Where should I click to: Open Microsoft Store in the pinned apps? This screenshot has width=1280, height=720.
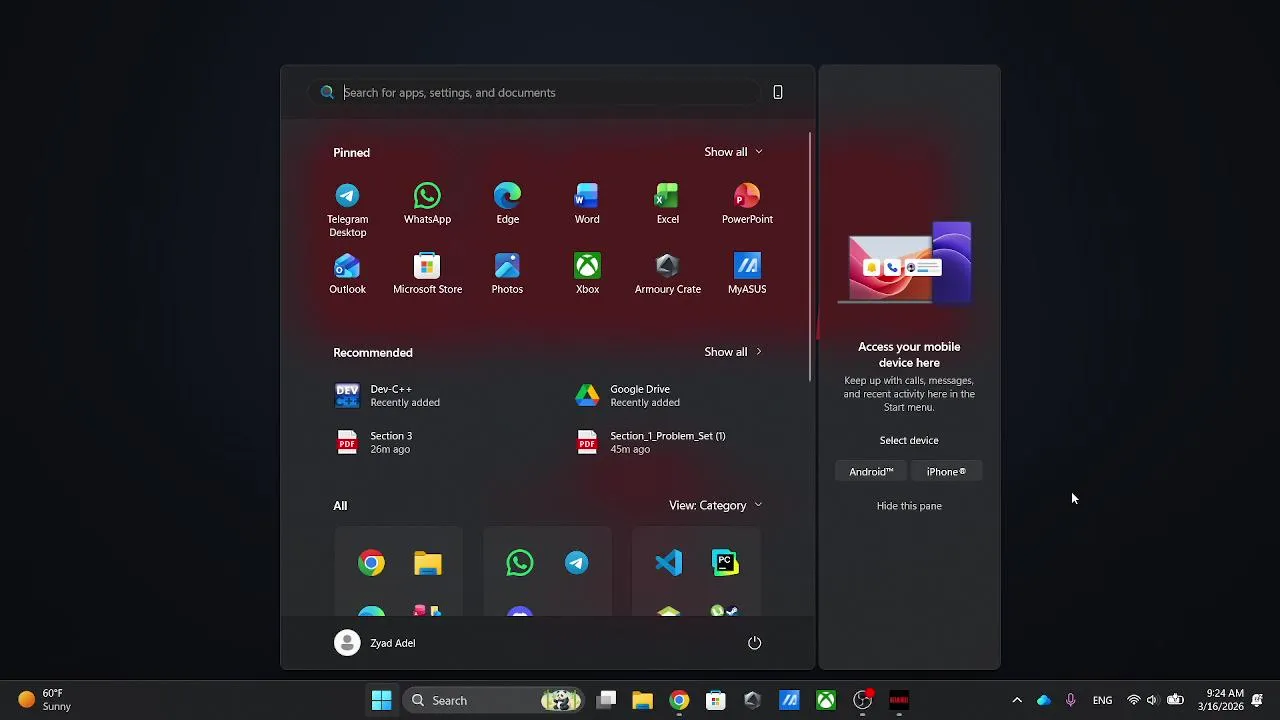click(x=427, y=274)
